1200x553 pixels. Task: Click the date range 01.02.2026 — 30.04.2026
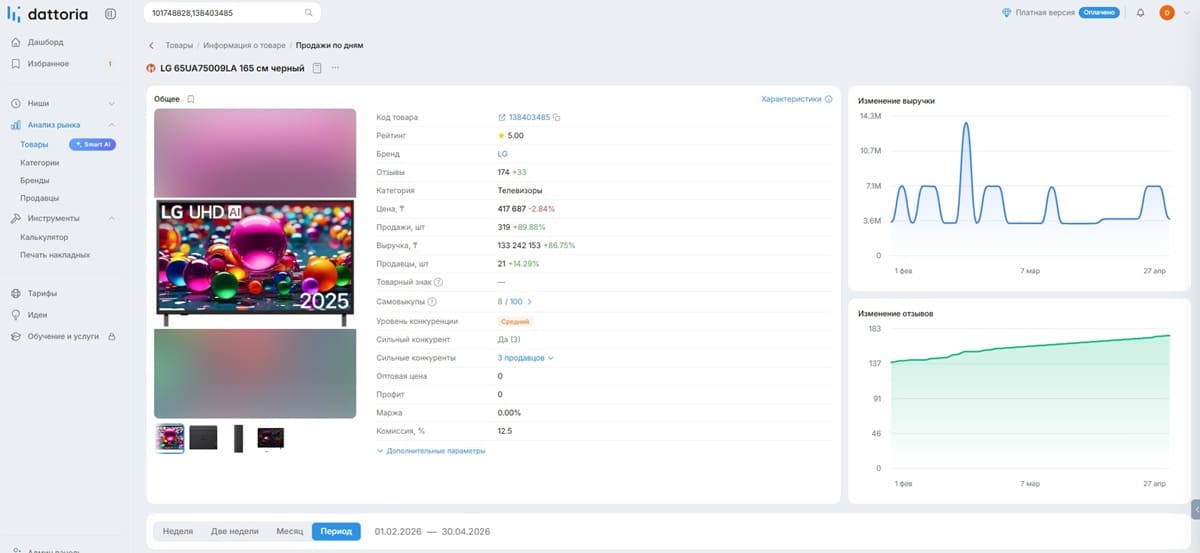[432, 532]
